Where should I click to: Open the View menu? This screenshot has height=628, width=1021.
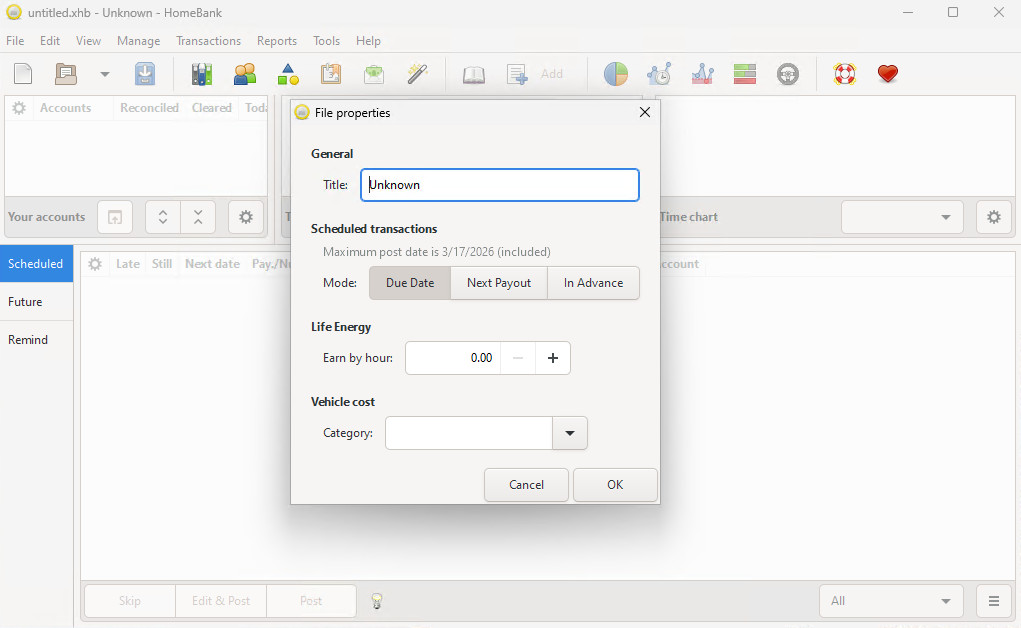[89, 40]
